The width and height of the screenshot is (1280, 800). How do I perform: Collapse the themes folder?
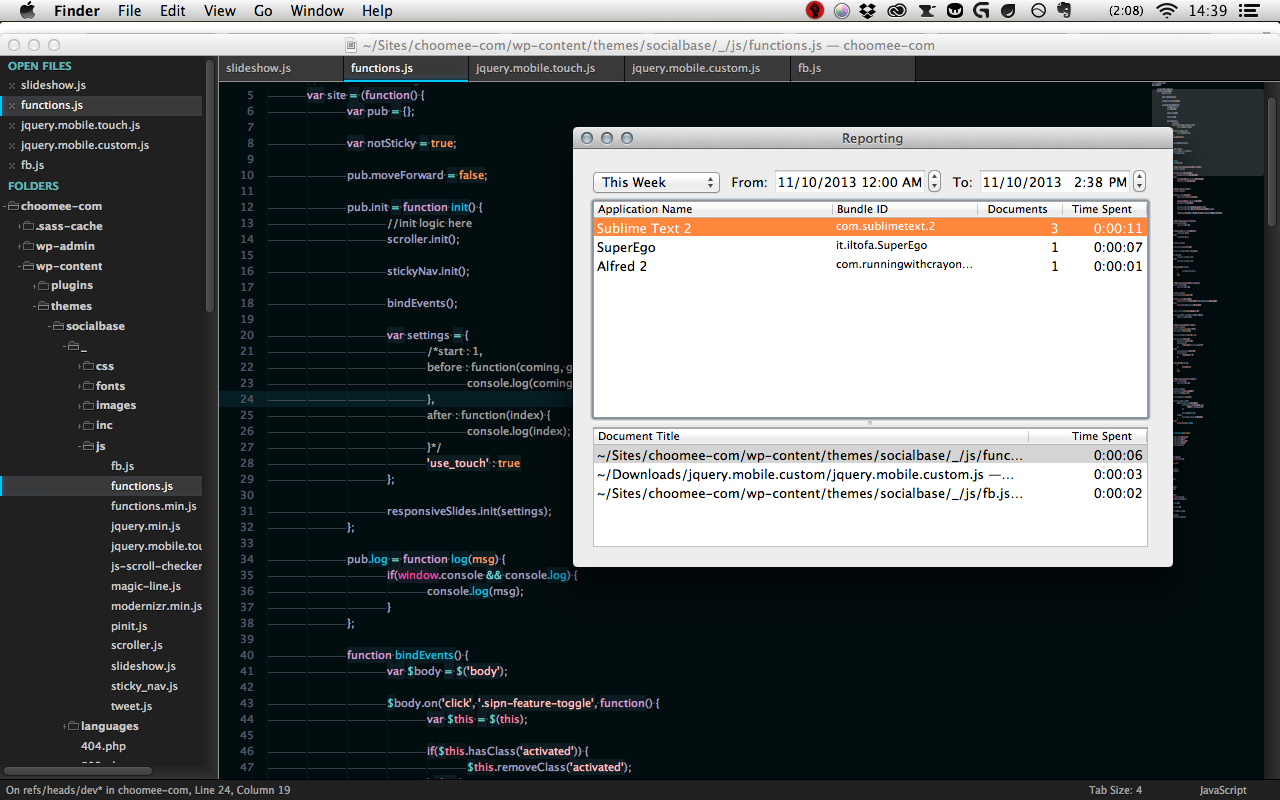pyautogui.click(x=35, y=306)
